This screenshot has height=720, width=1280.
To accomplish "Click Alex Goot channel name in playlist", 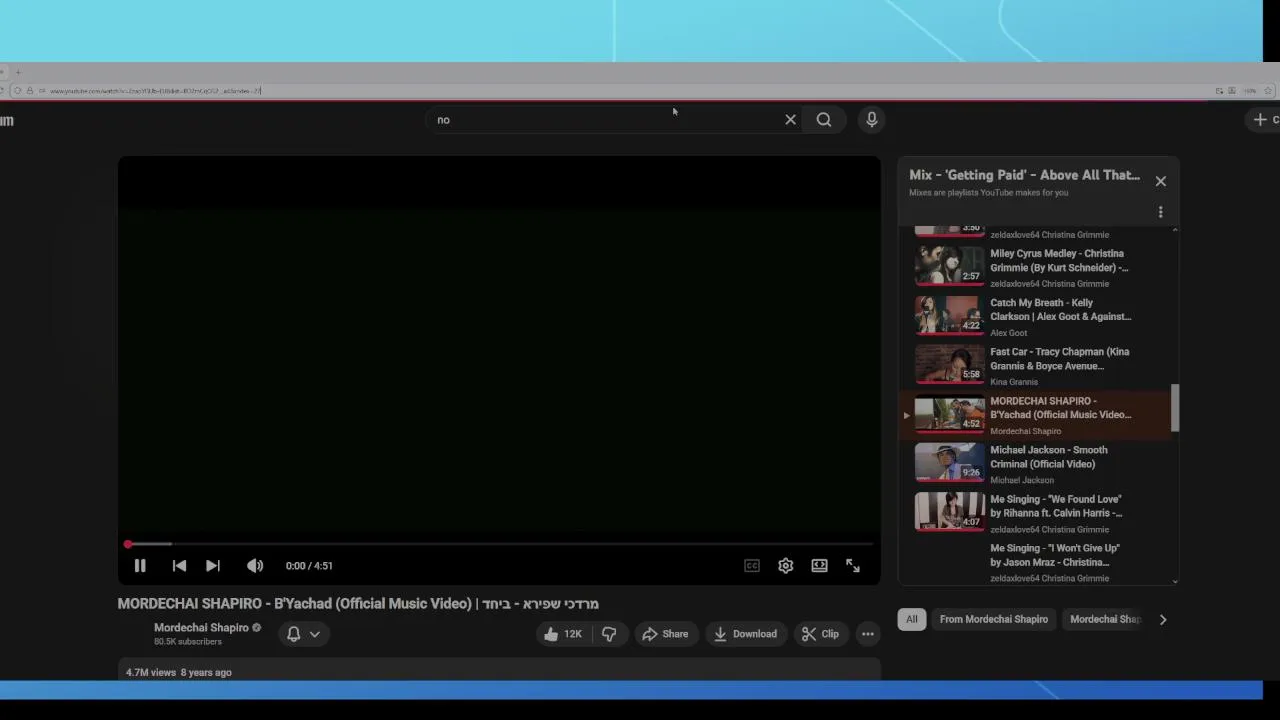I will (1008, 333).
